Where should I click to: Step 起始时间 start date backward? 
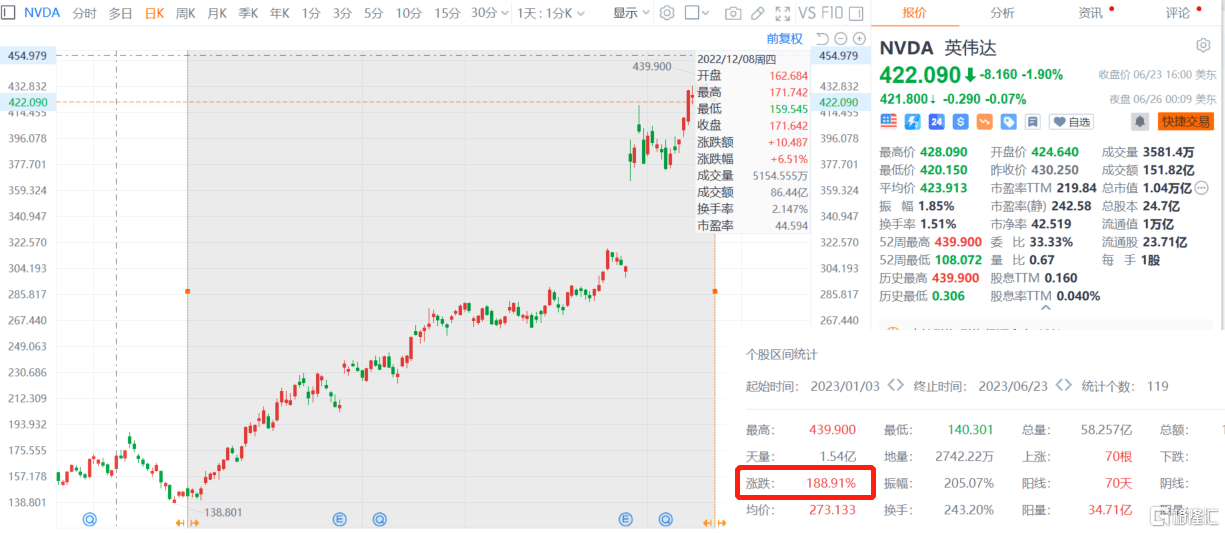889,385
